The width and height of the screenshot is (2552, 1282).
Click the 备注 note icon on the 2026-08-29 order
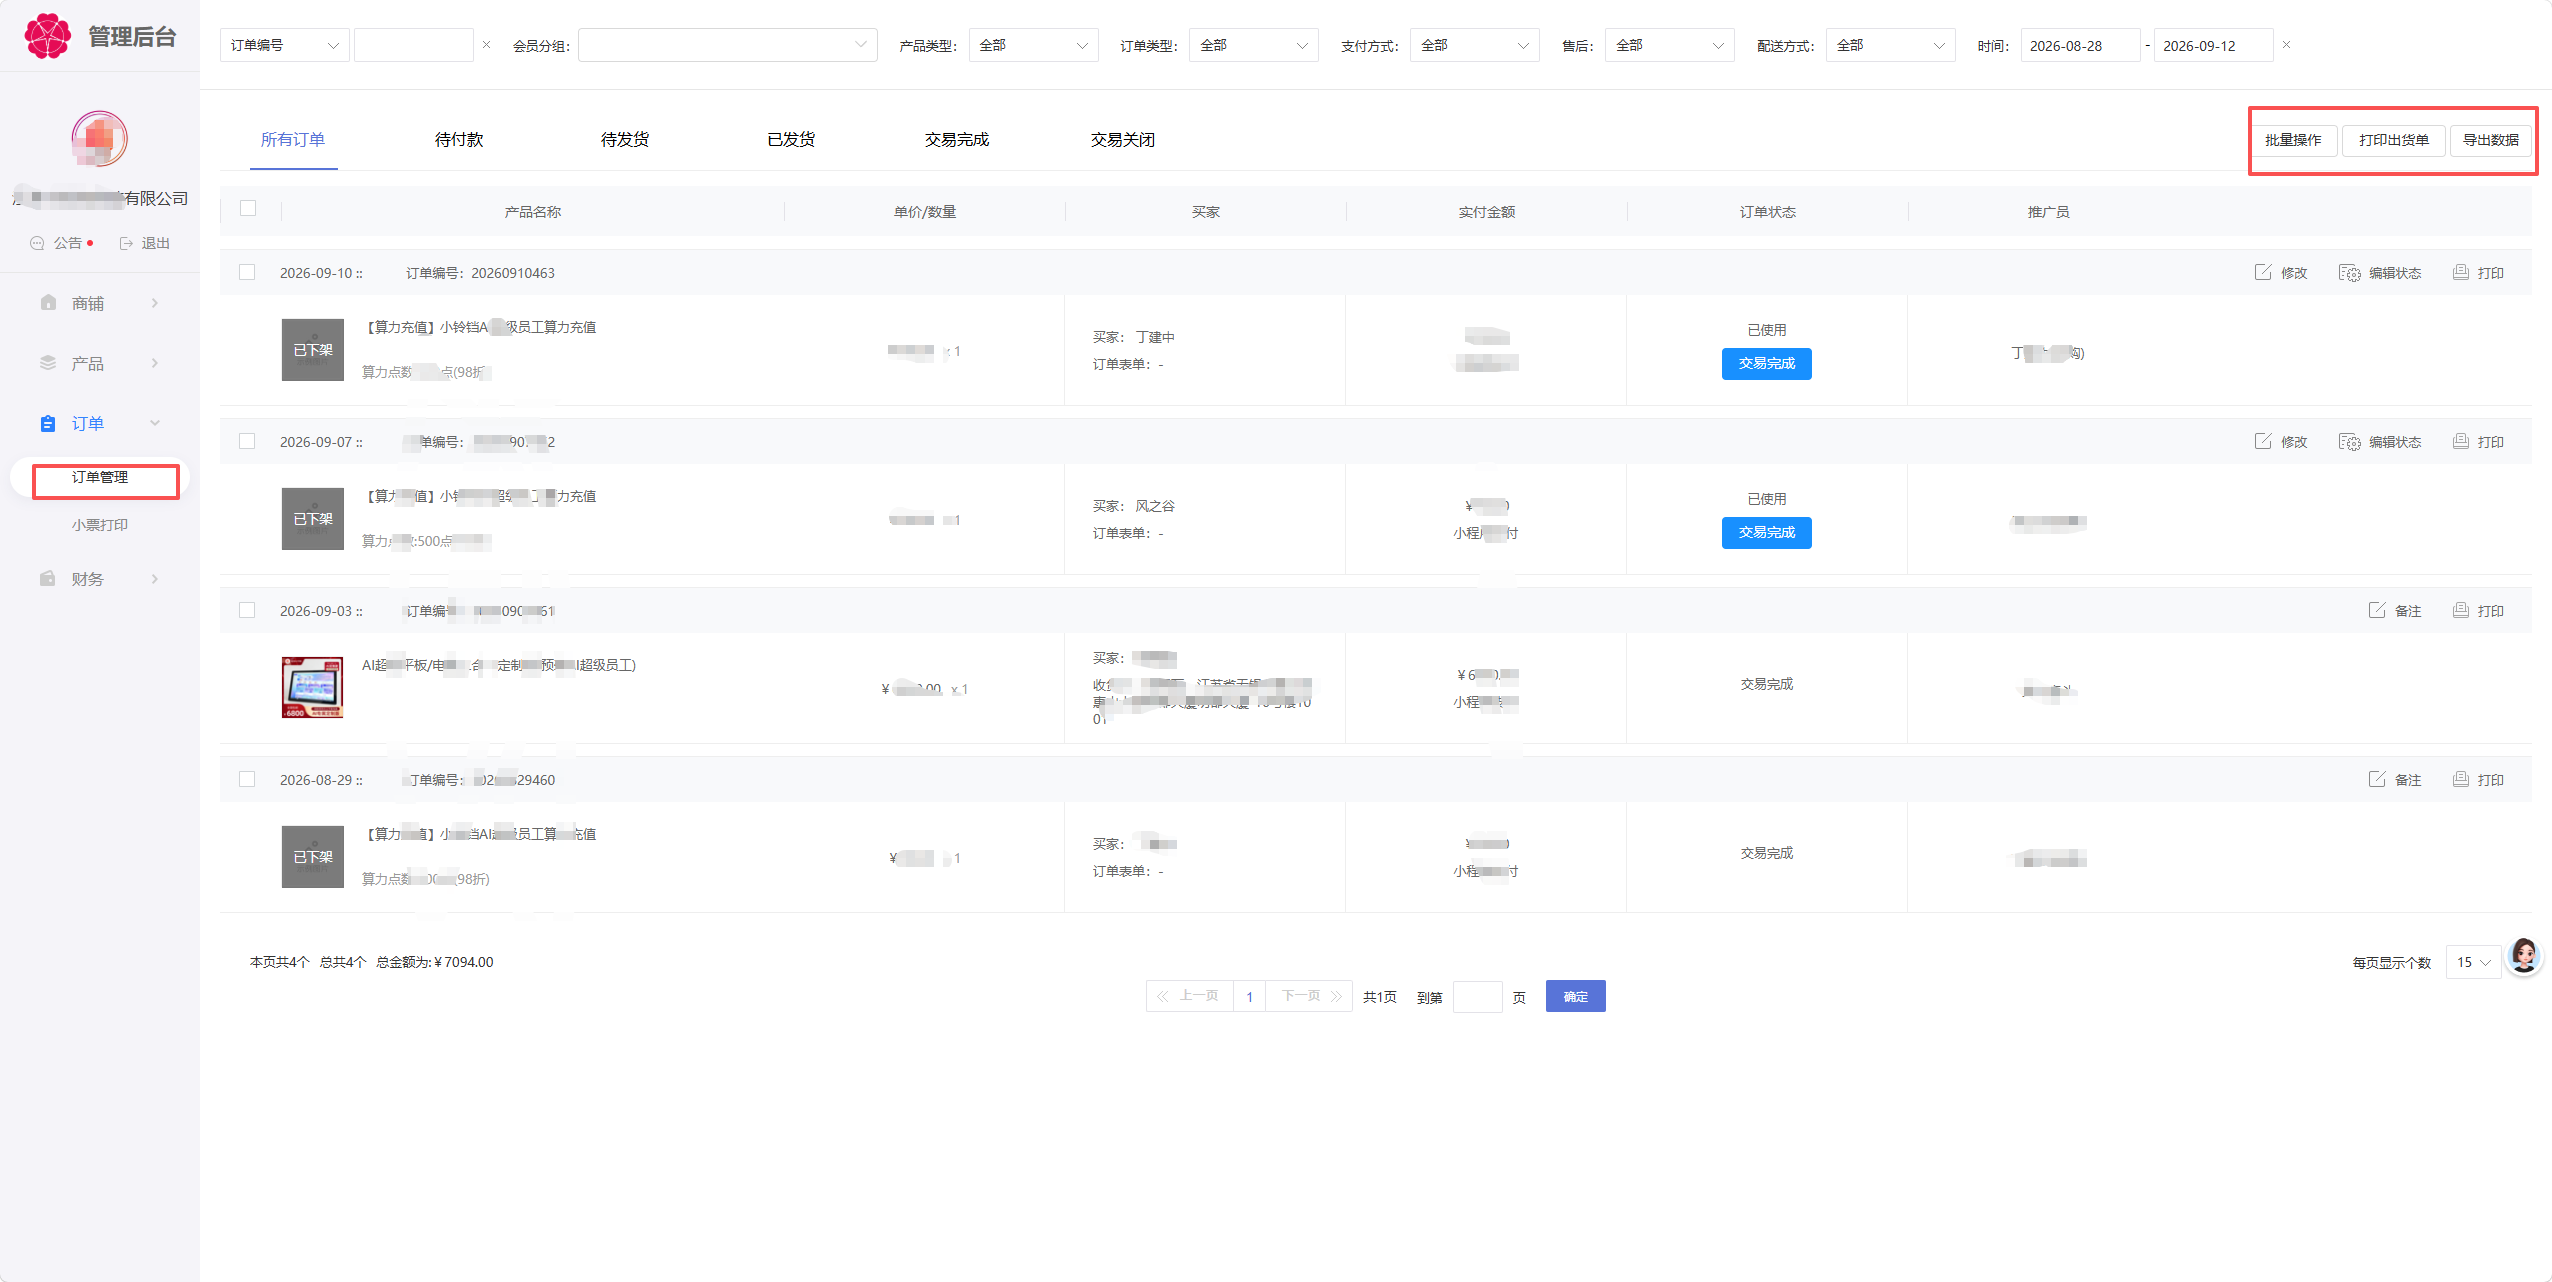tap(2377, 779)
